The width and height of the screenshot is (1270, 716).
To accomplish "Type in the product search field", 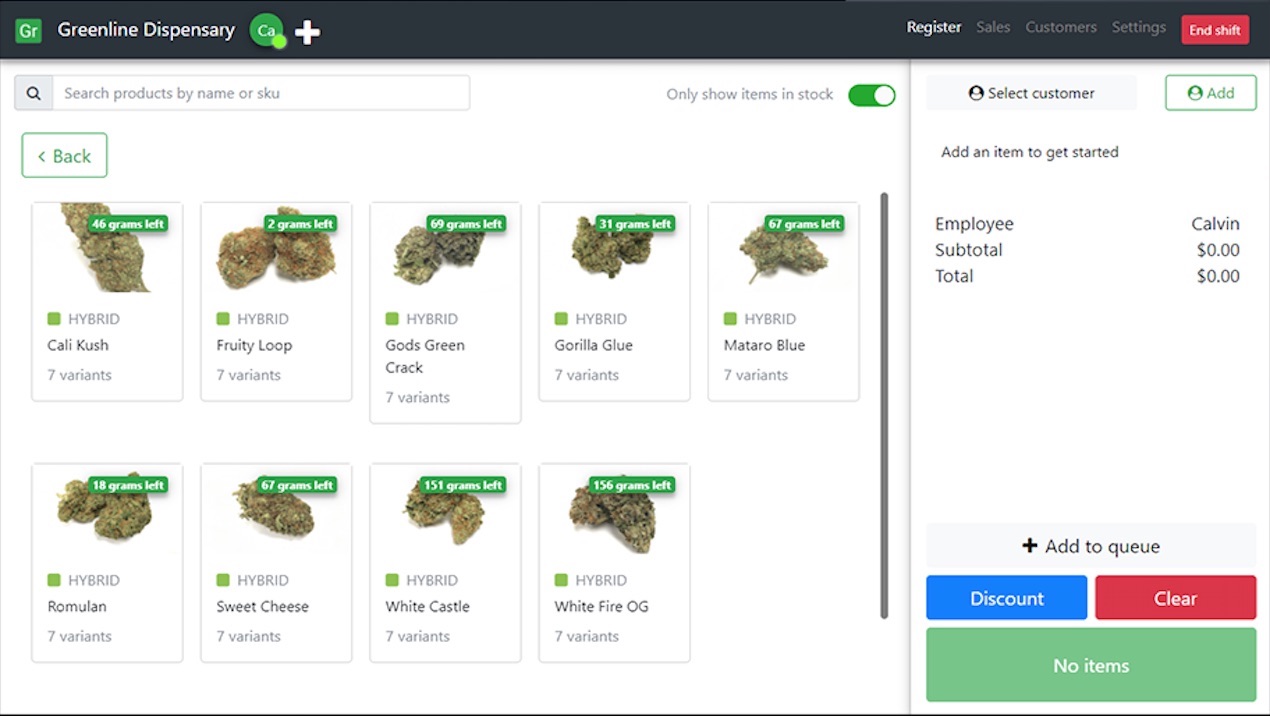I will point(260,93).
